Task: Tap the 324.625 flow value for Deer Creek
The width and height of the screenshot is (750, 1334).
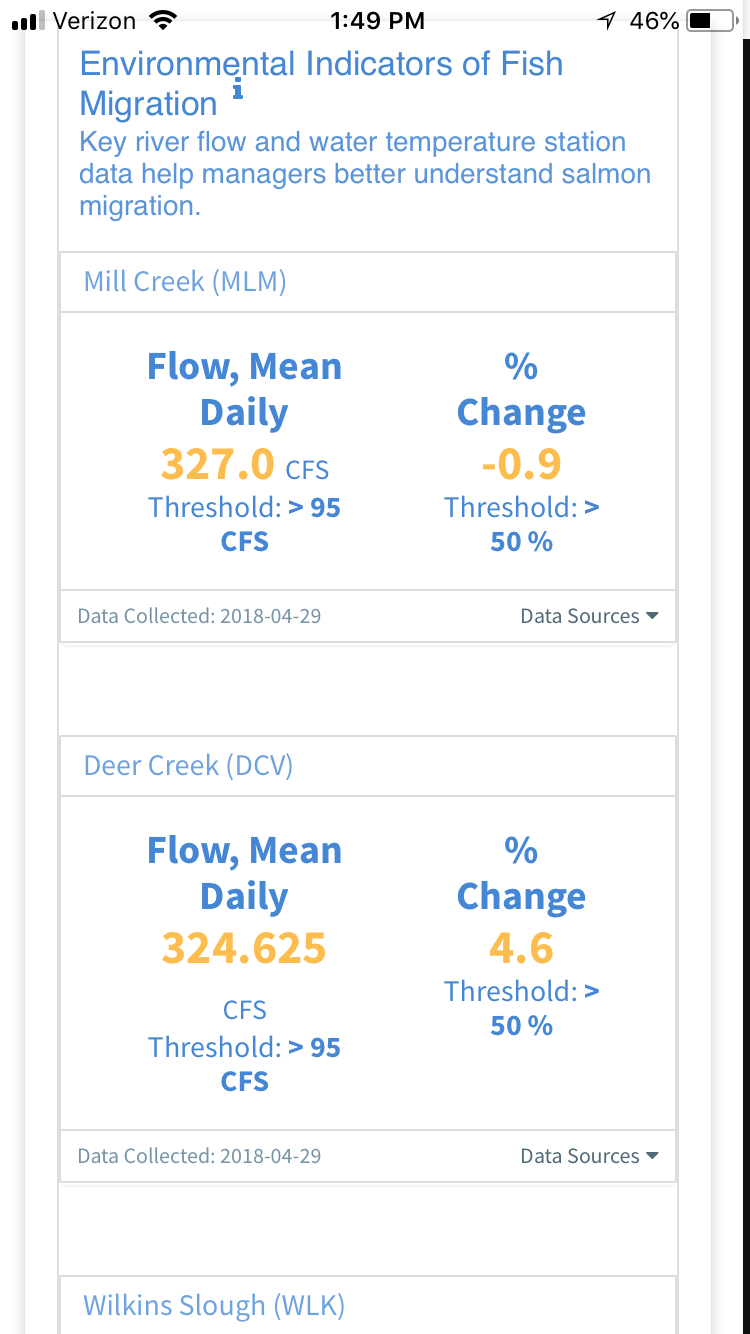Action: [244, 948]
